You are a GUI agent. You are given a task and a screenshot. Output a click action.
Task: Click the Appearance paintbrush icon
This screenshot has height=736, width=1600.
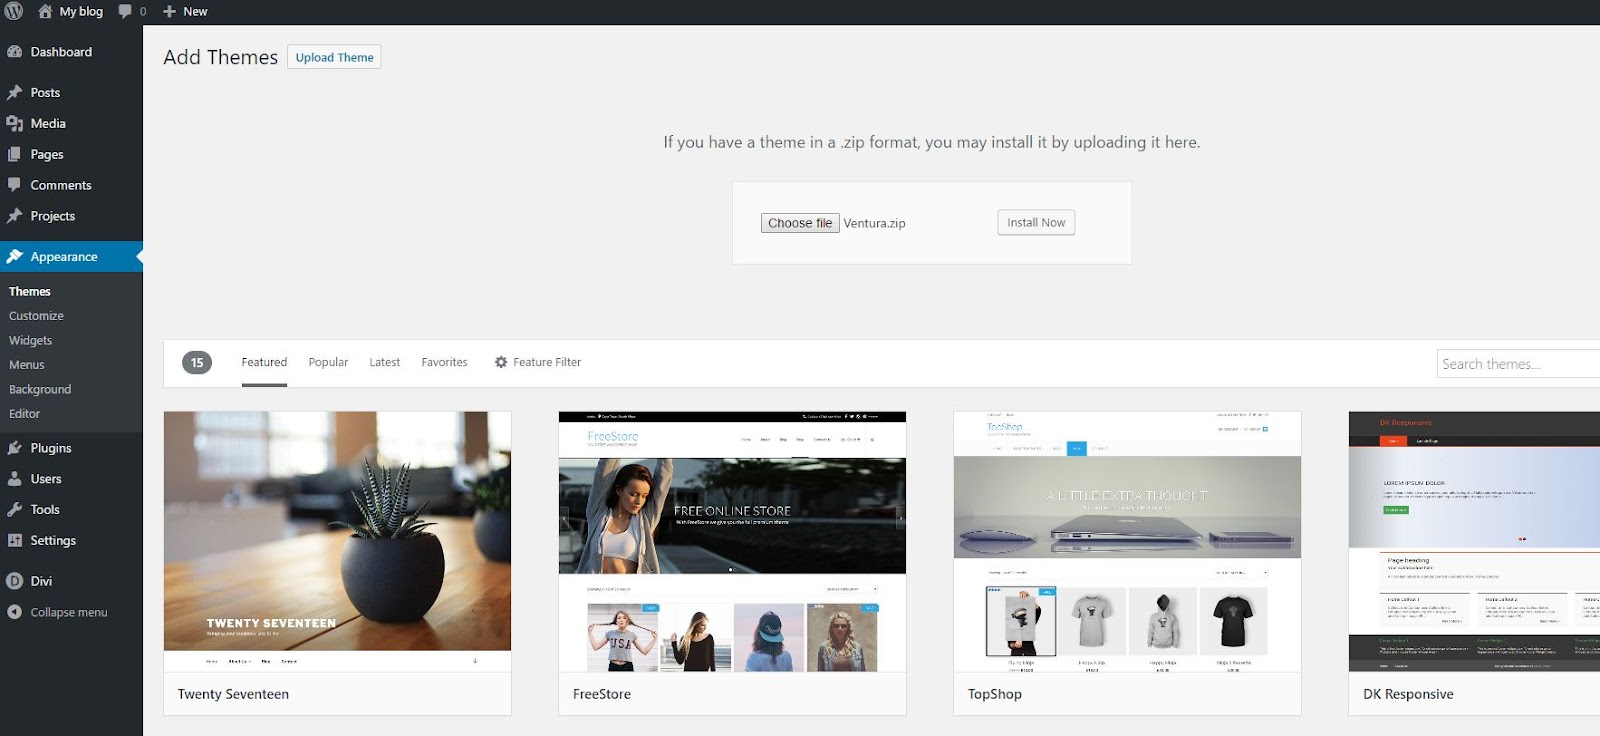pos(14,256)
